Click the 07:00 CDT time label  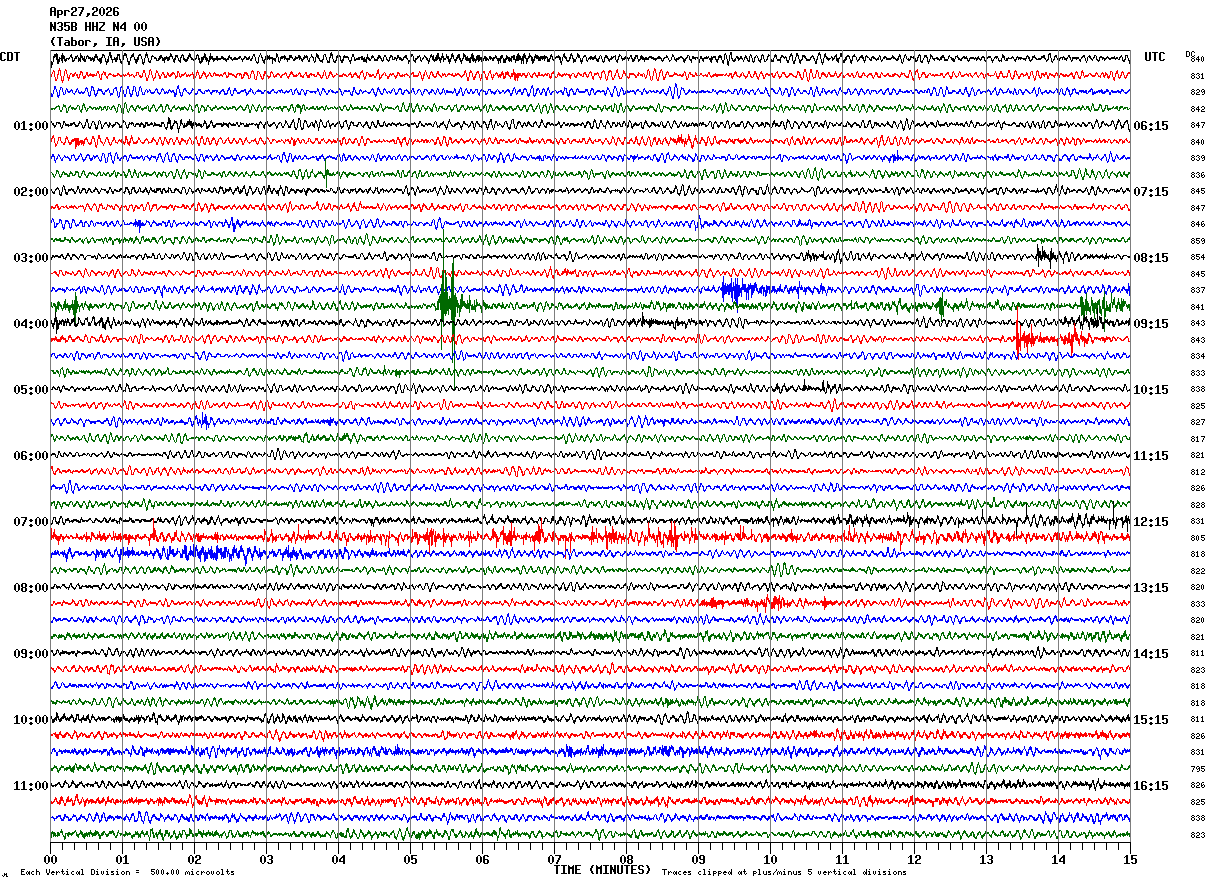(x=30, y=522)
